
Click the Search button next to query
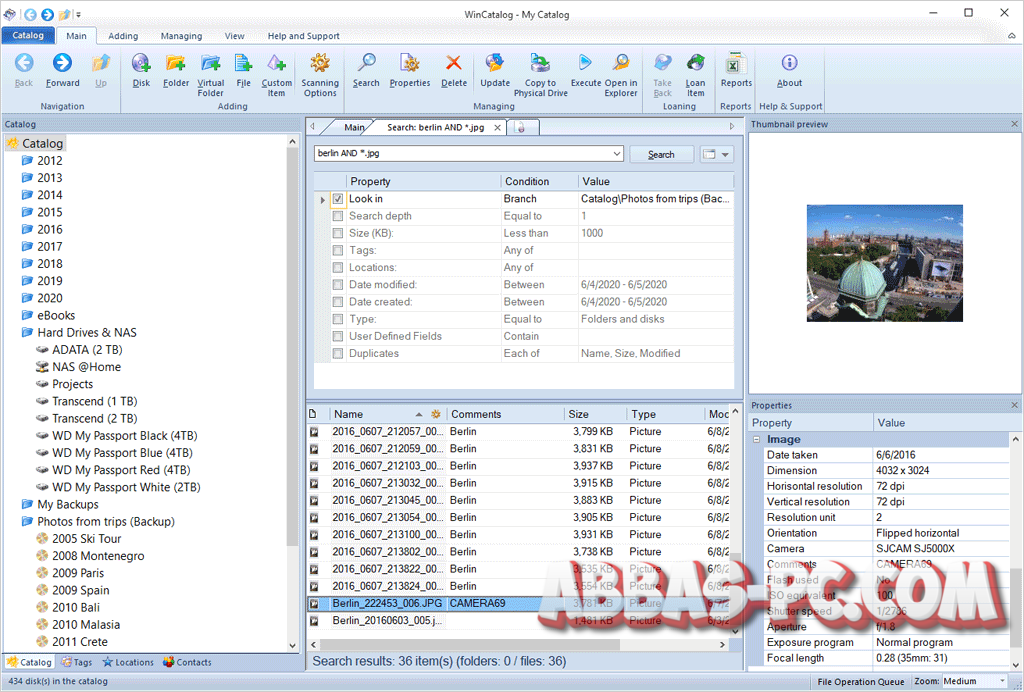[x=661, y=155]
